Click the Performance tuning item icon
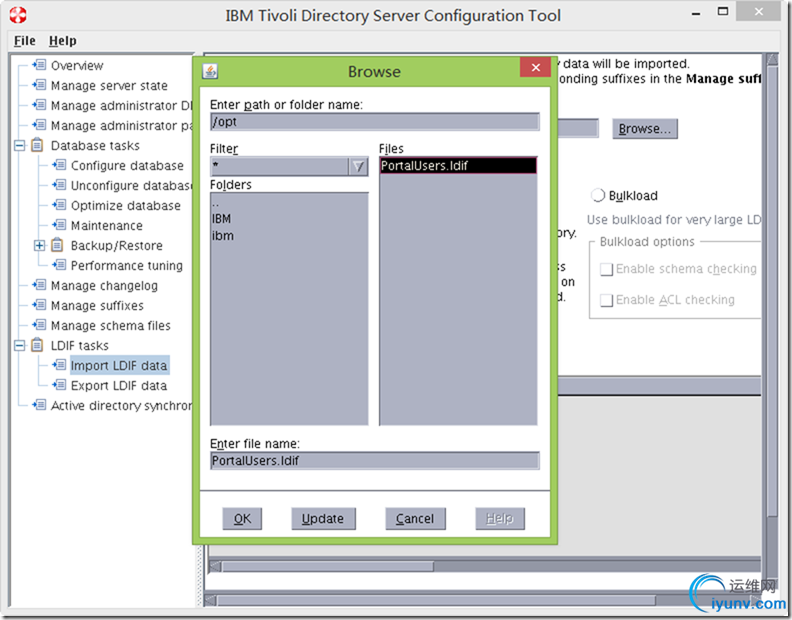 [59, 265]
